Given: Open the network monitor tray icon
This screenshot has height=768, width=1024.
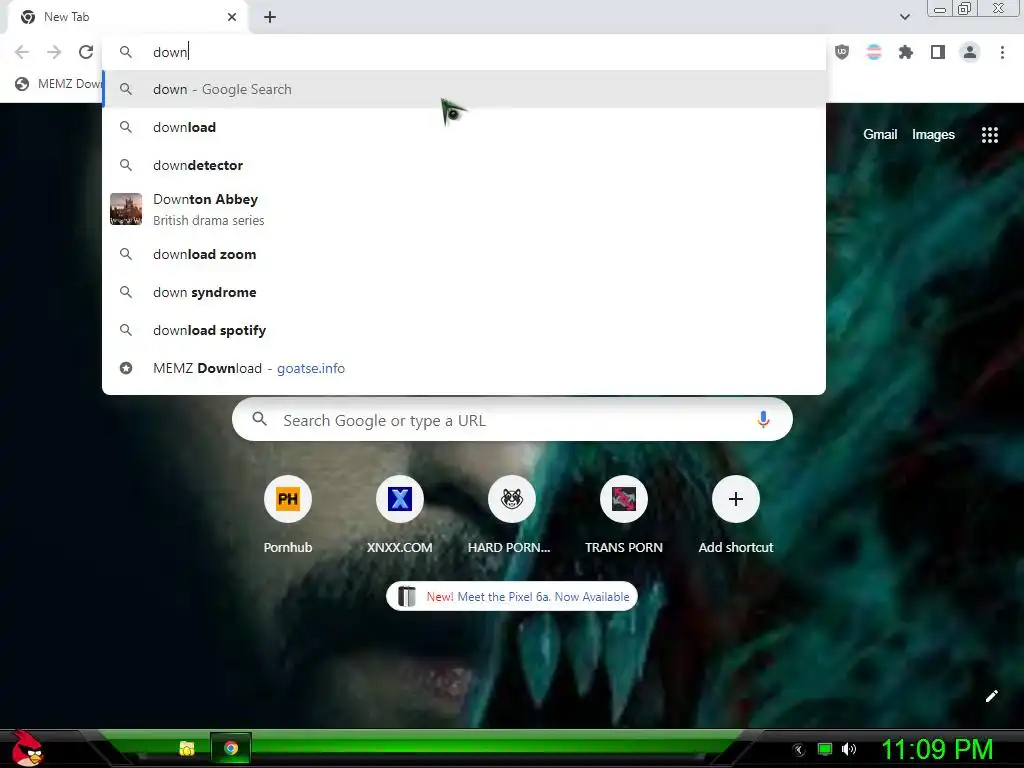Looking at the screenshot, I should (825, 749).
